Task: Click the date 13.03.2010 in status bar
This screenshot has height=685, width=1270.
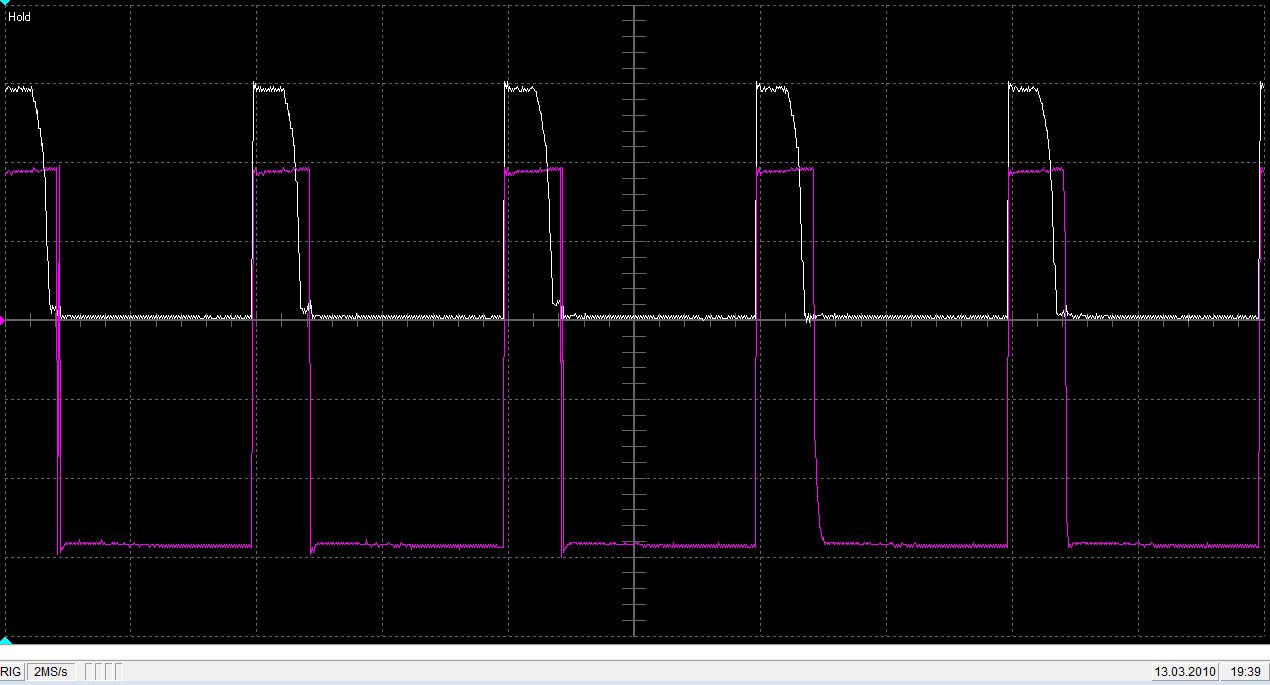Action: tap(1183, 672)
